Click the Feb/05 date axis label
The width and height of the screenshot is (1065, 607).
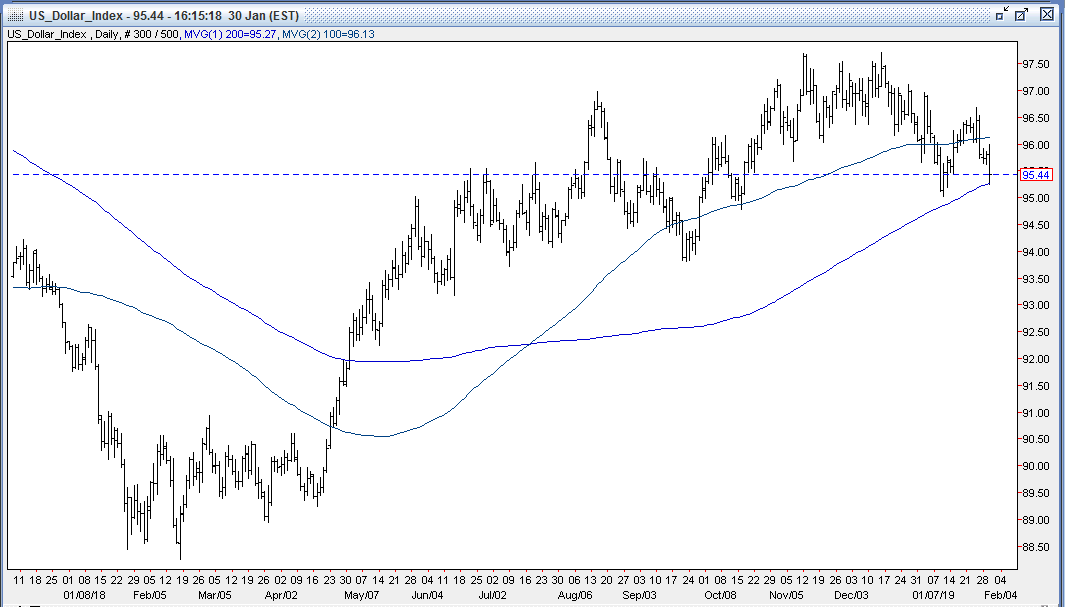pyautogui.click(x=149, y=595)
